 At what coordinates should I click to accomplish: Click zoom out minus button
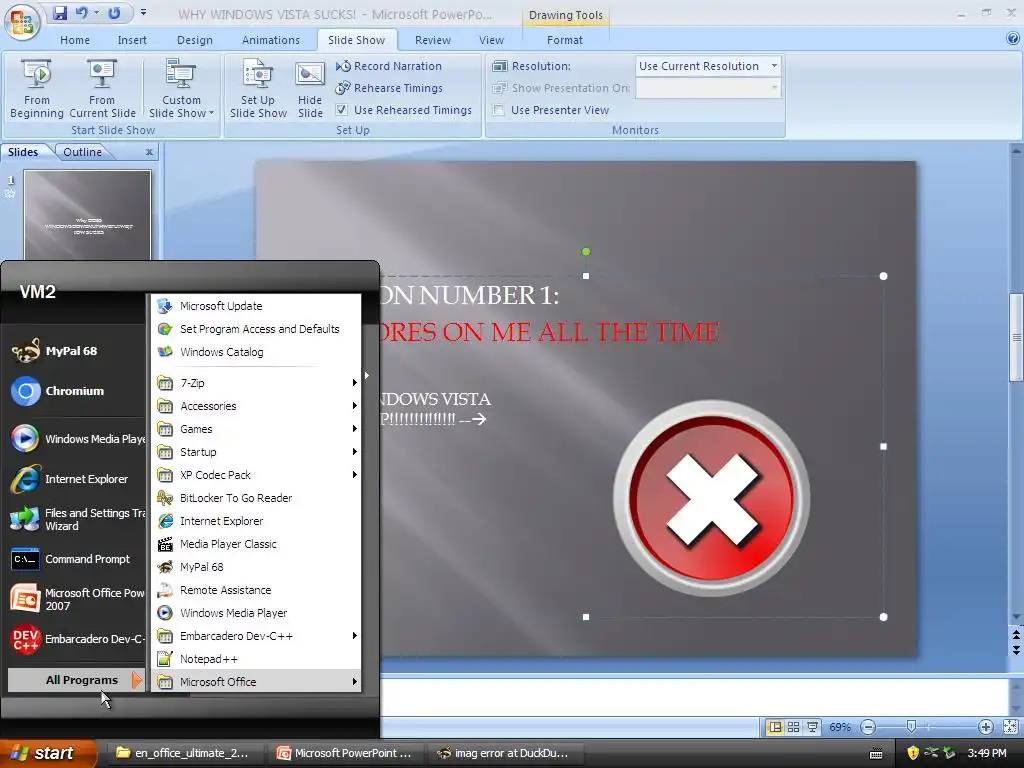(868, 727)
